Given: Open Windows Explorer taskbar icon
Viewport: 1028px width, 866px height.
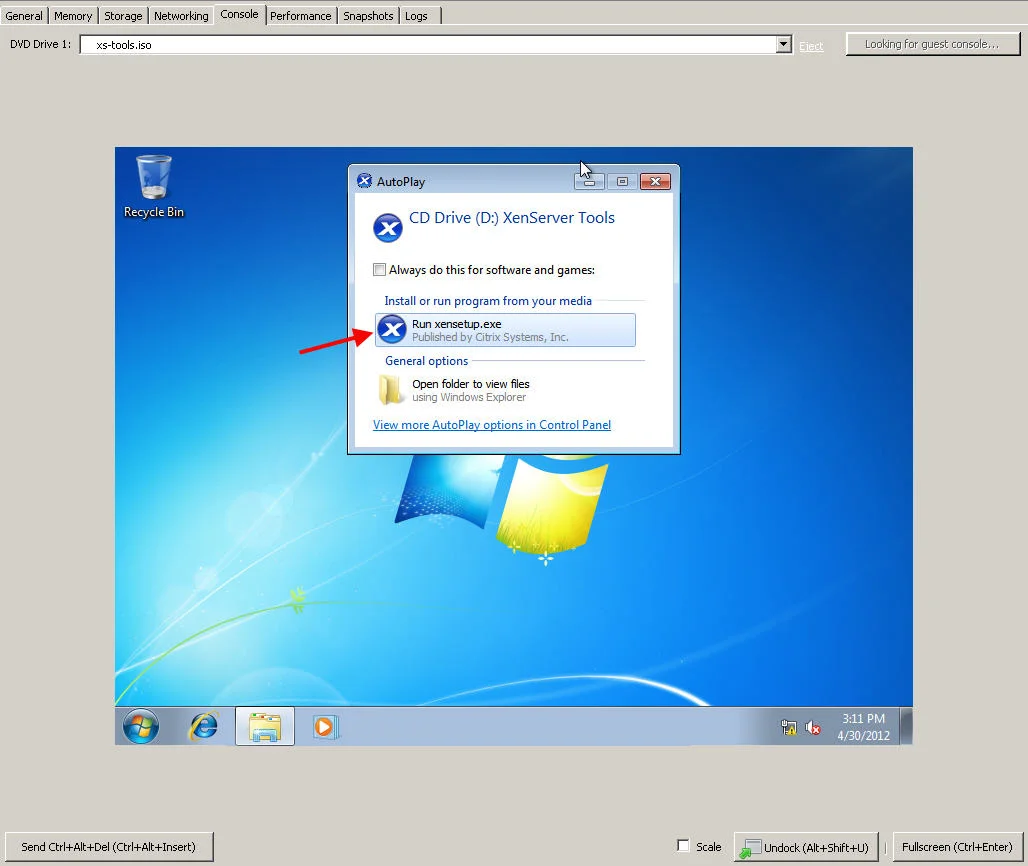Looking at the screenshot, I should click(x=265, y=726).
